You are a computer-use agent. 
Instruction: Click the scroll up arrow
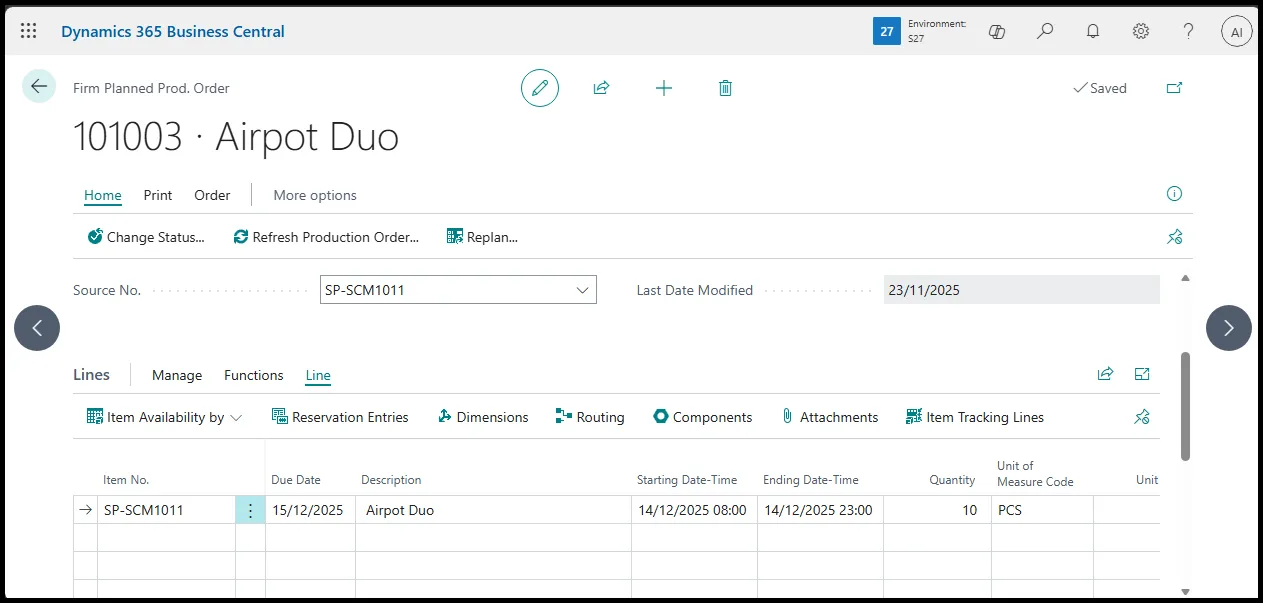1186,278
